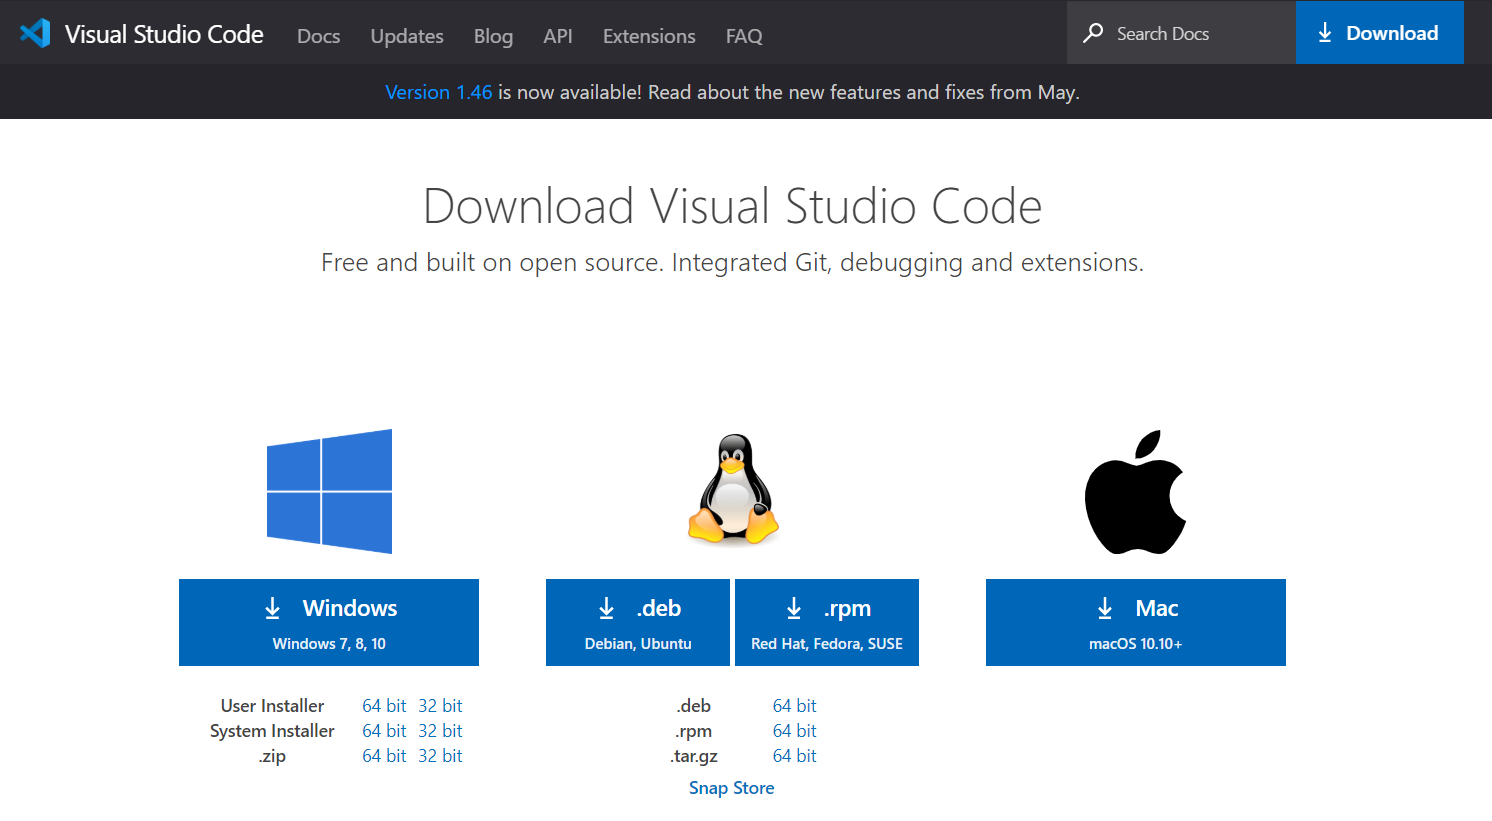1492x821 pixels.
Task: Click the download arrow on the Mac button
Action: click(x=1104, y=607)
